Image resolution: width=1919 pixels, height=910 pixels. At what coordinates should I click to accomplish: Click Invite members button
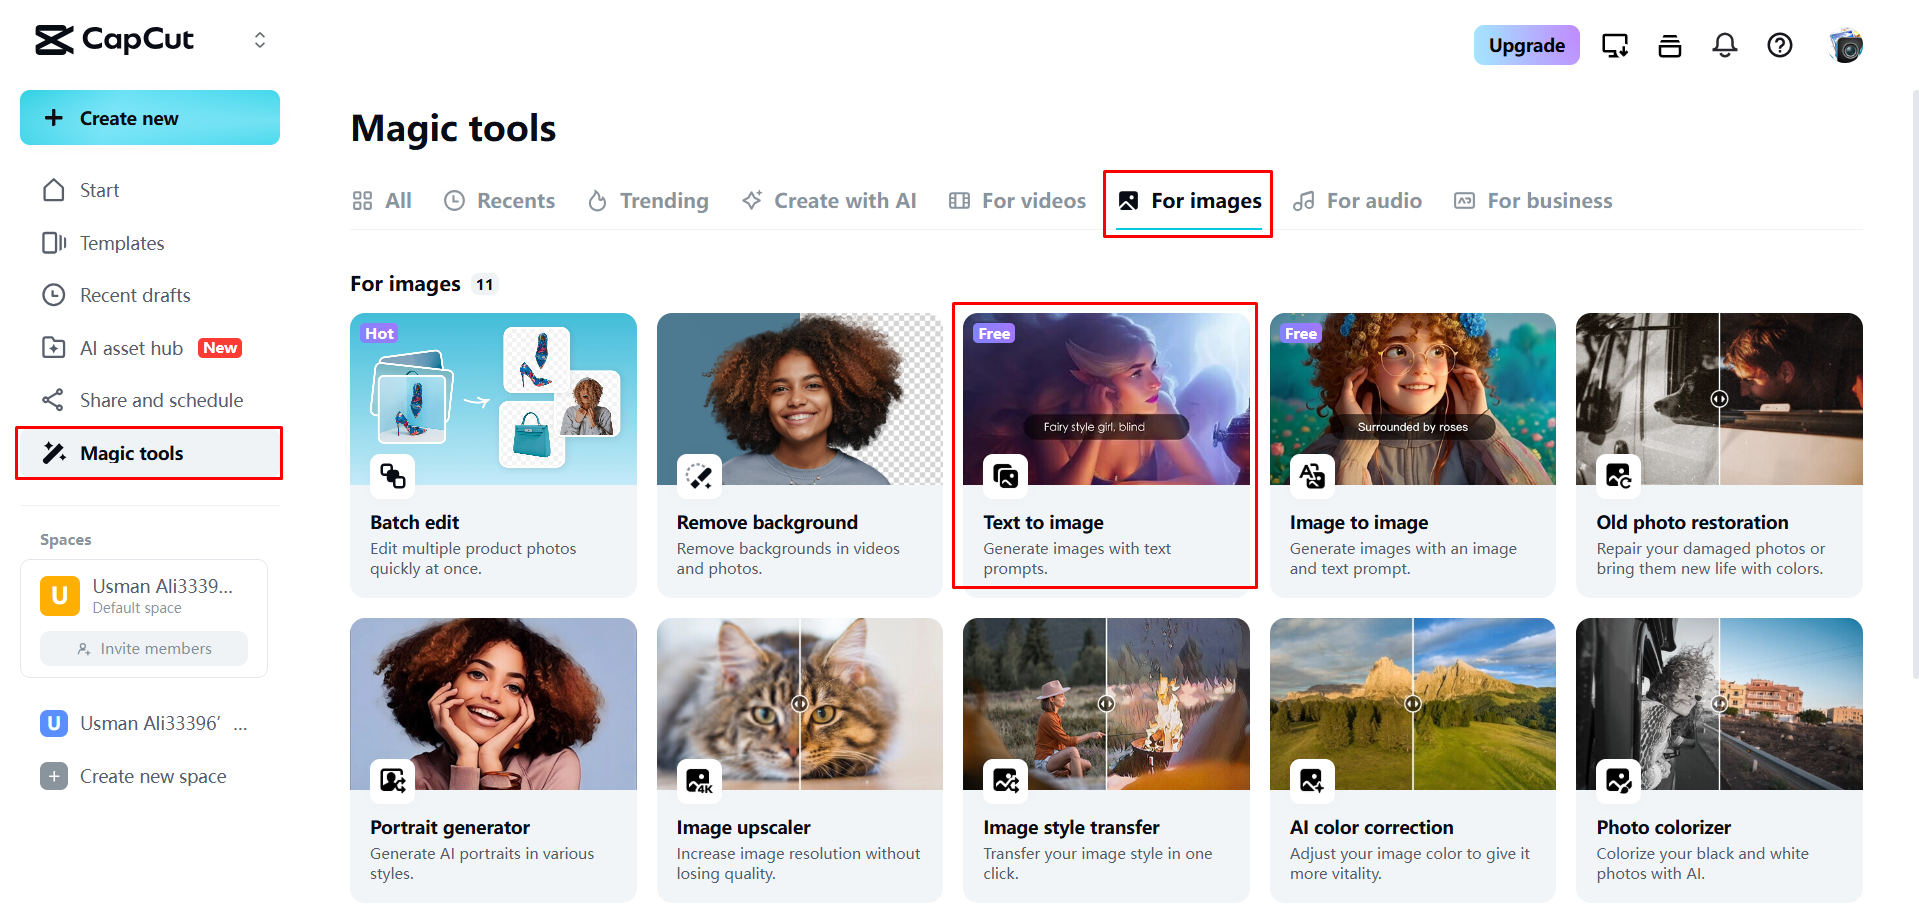point(144,649)
